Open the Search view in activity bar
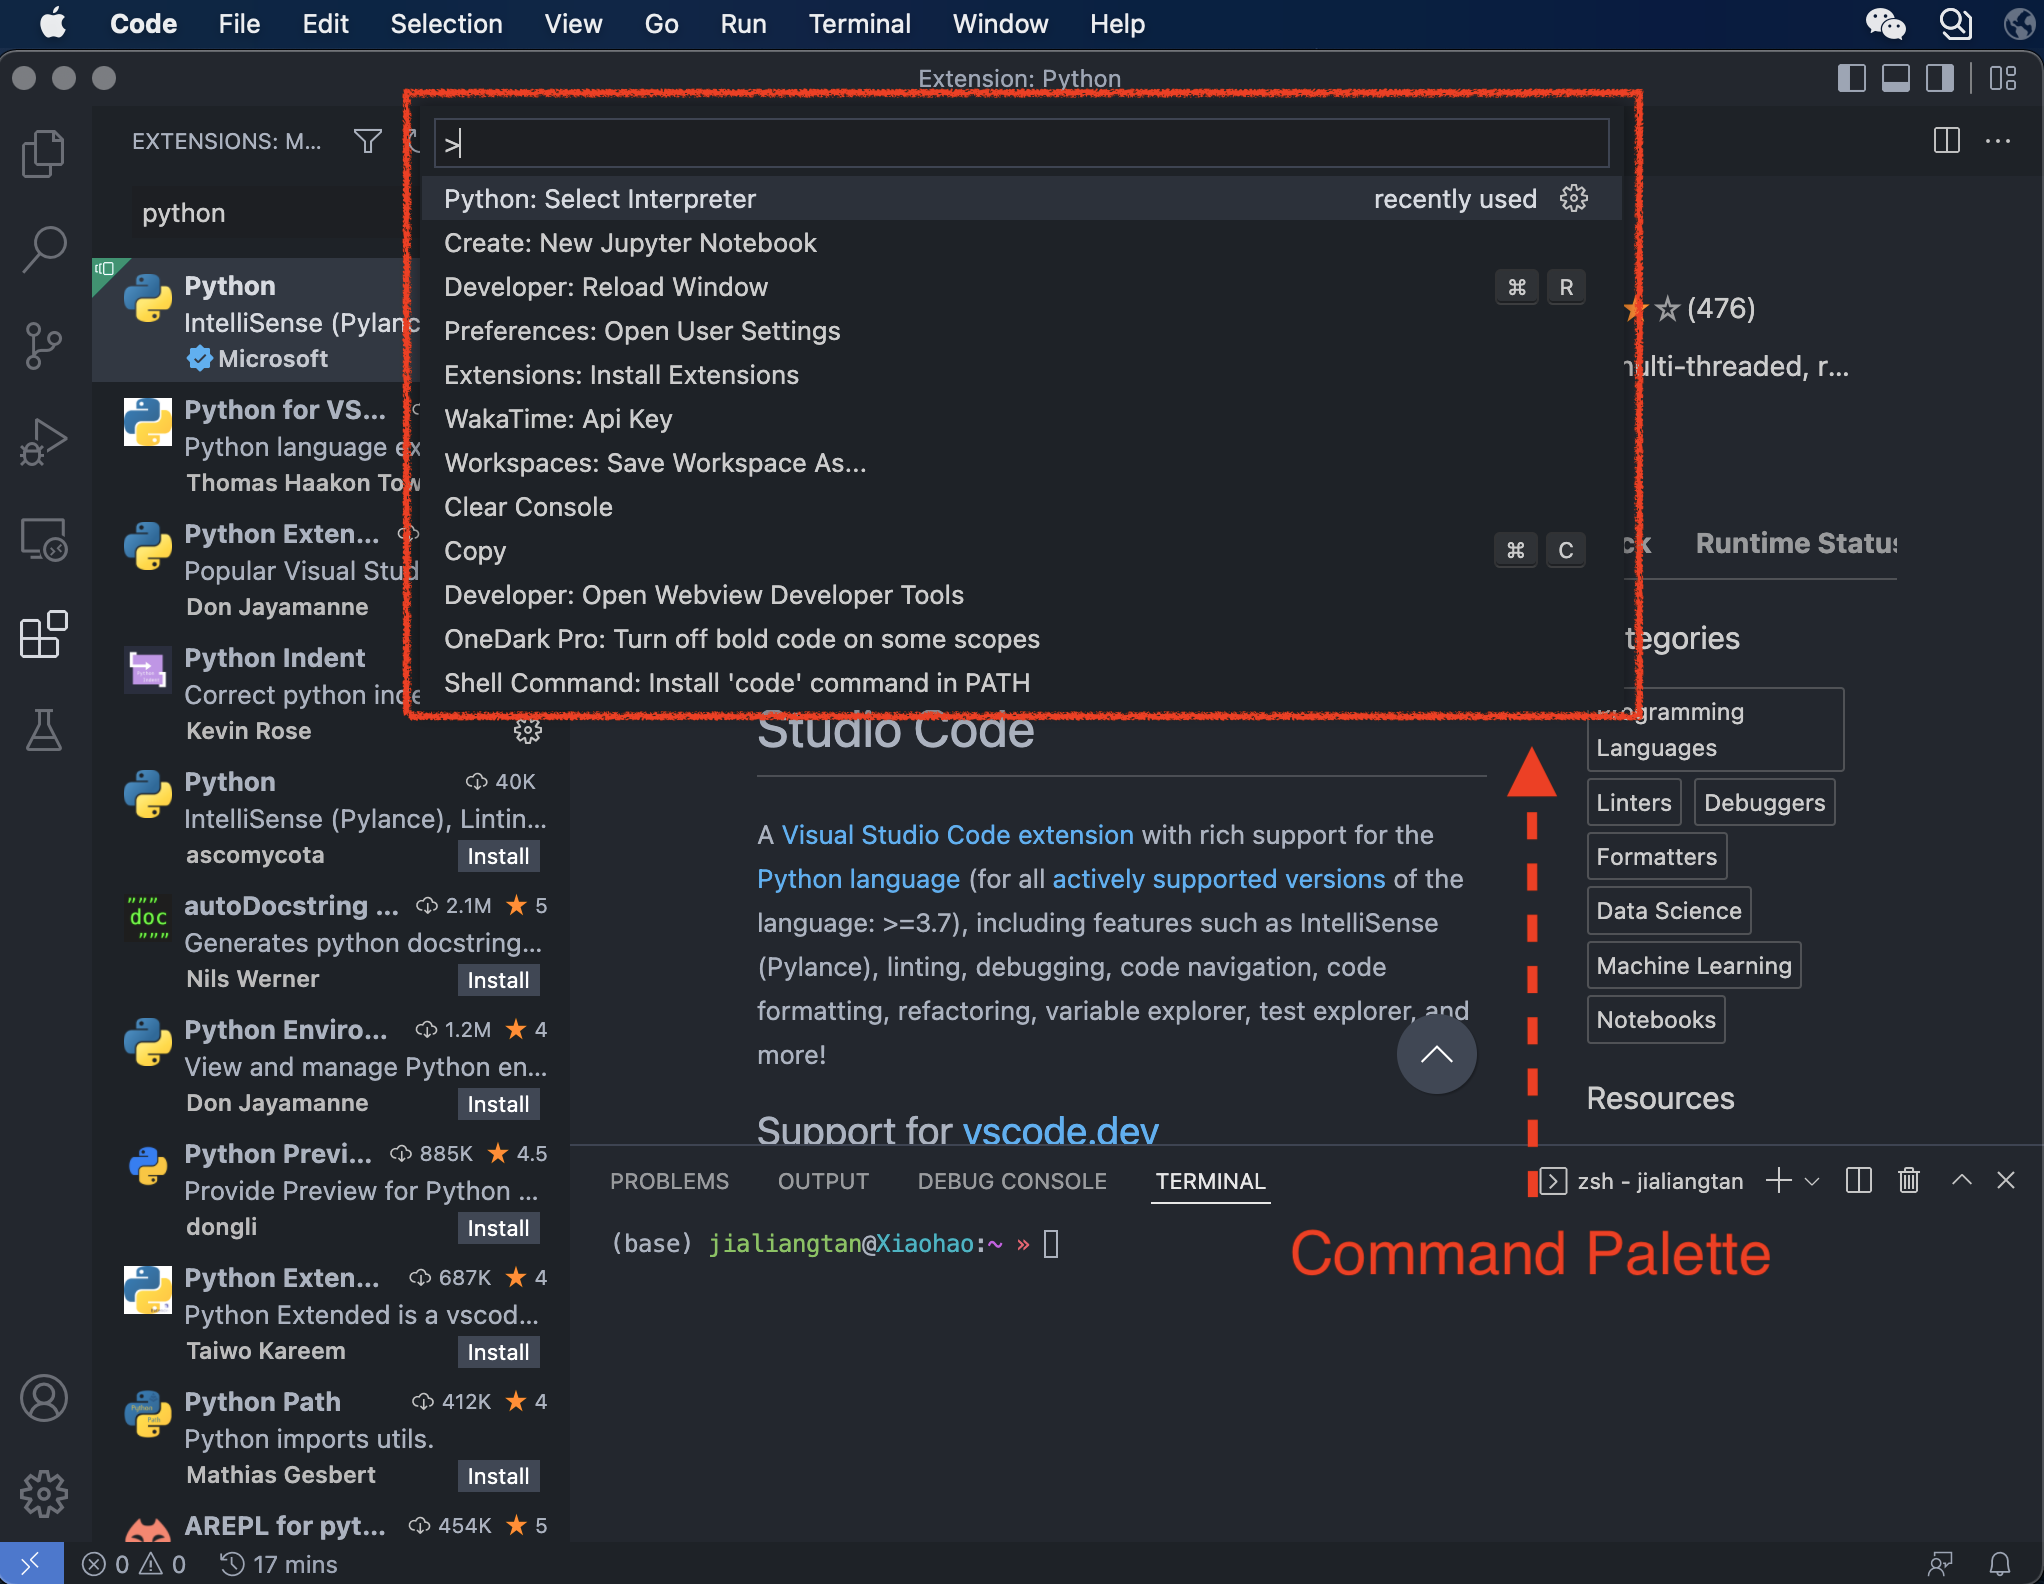 pyautogui.click(x=43, y=249)
